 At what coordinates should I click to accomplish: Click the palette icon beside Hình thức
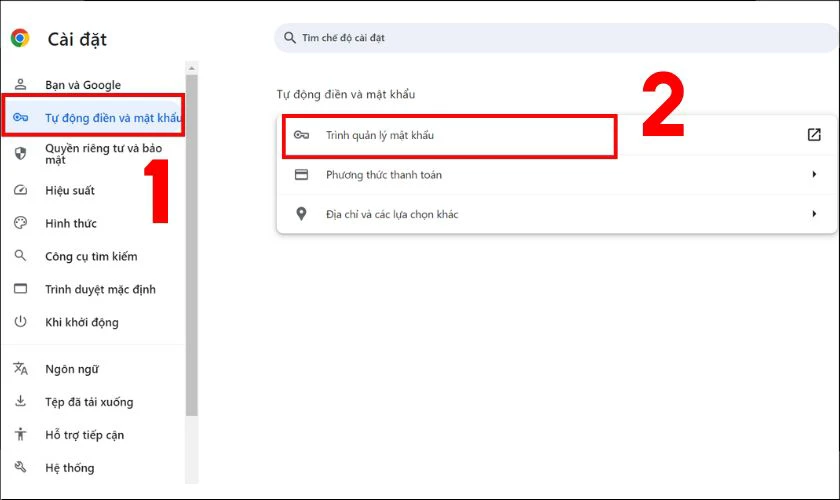coord(20,223)
